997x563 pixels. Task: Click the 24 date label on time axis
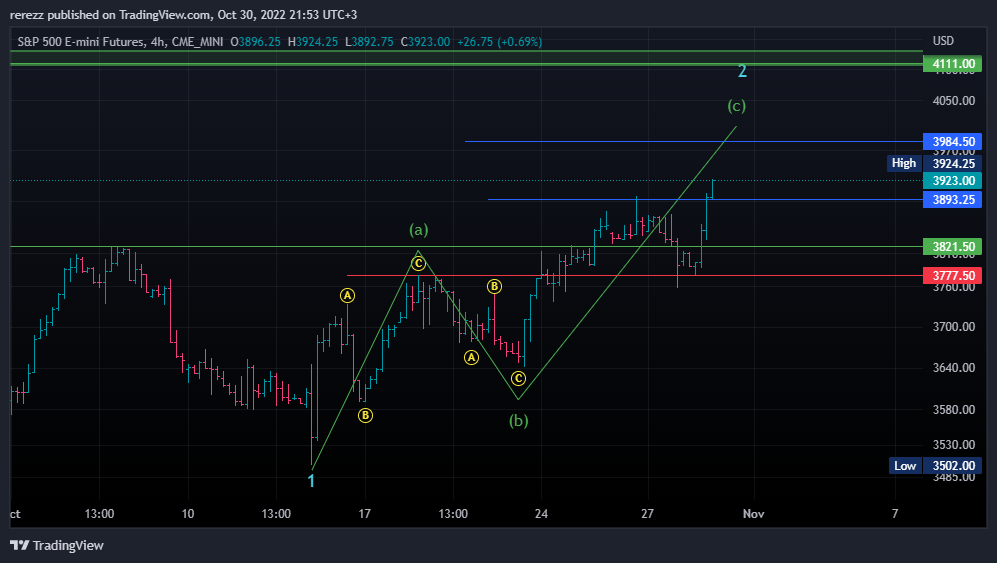(x=541, y=513)
